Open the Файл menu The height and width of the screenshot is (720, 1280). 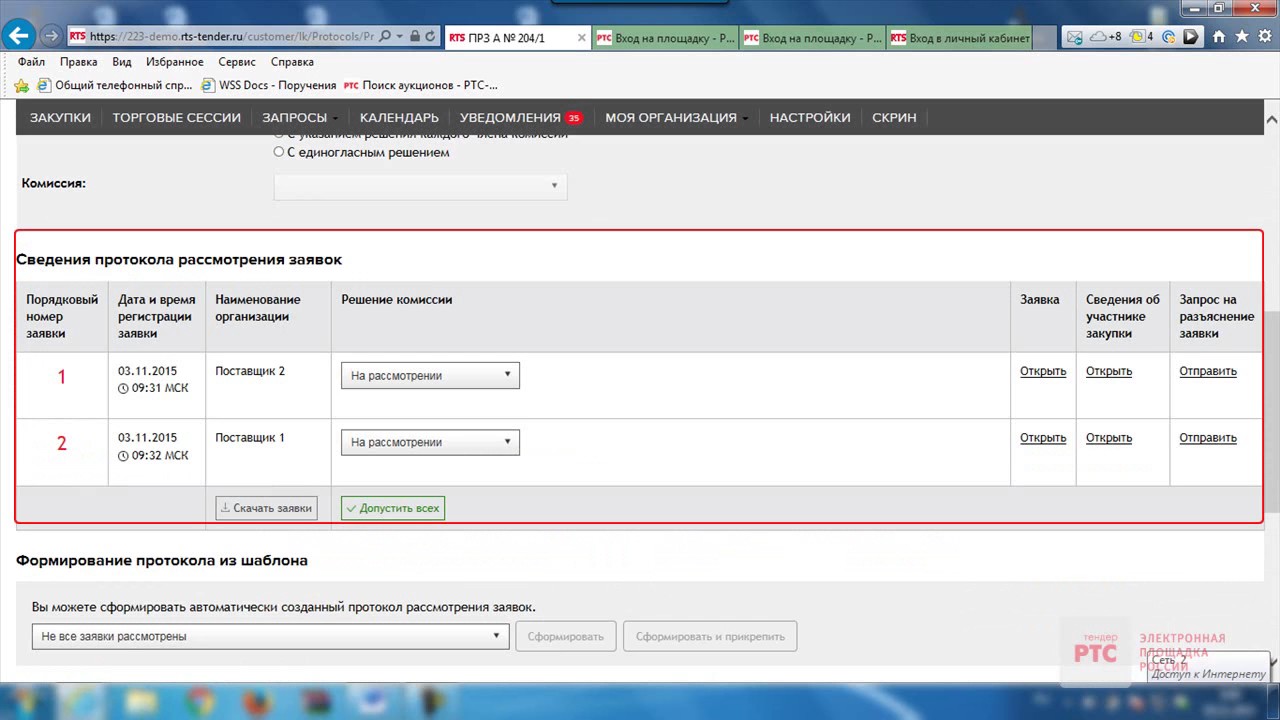coord(31,62)
